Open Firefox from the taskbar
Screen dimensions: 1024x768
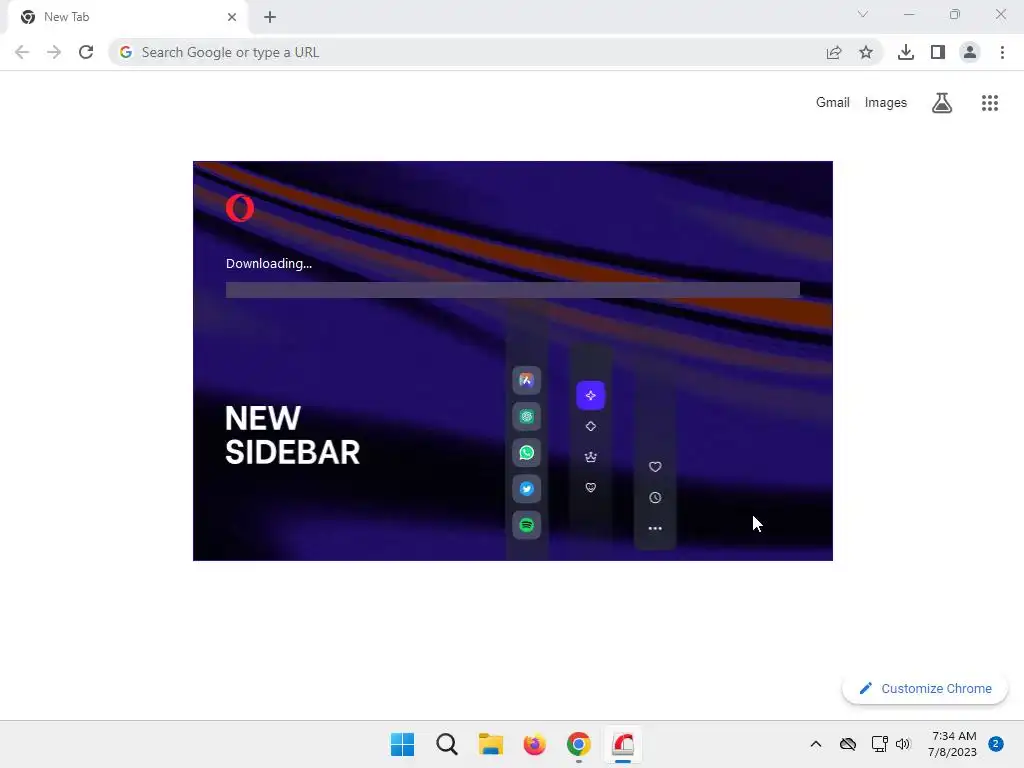click(534, 744)
